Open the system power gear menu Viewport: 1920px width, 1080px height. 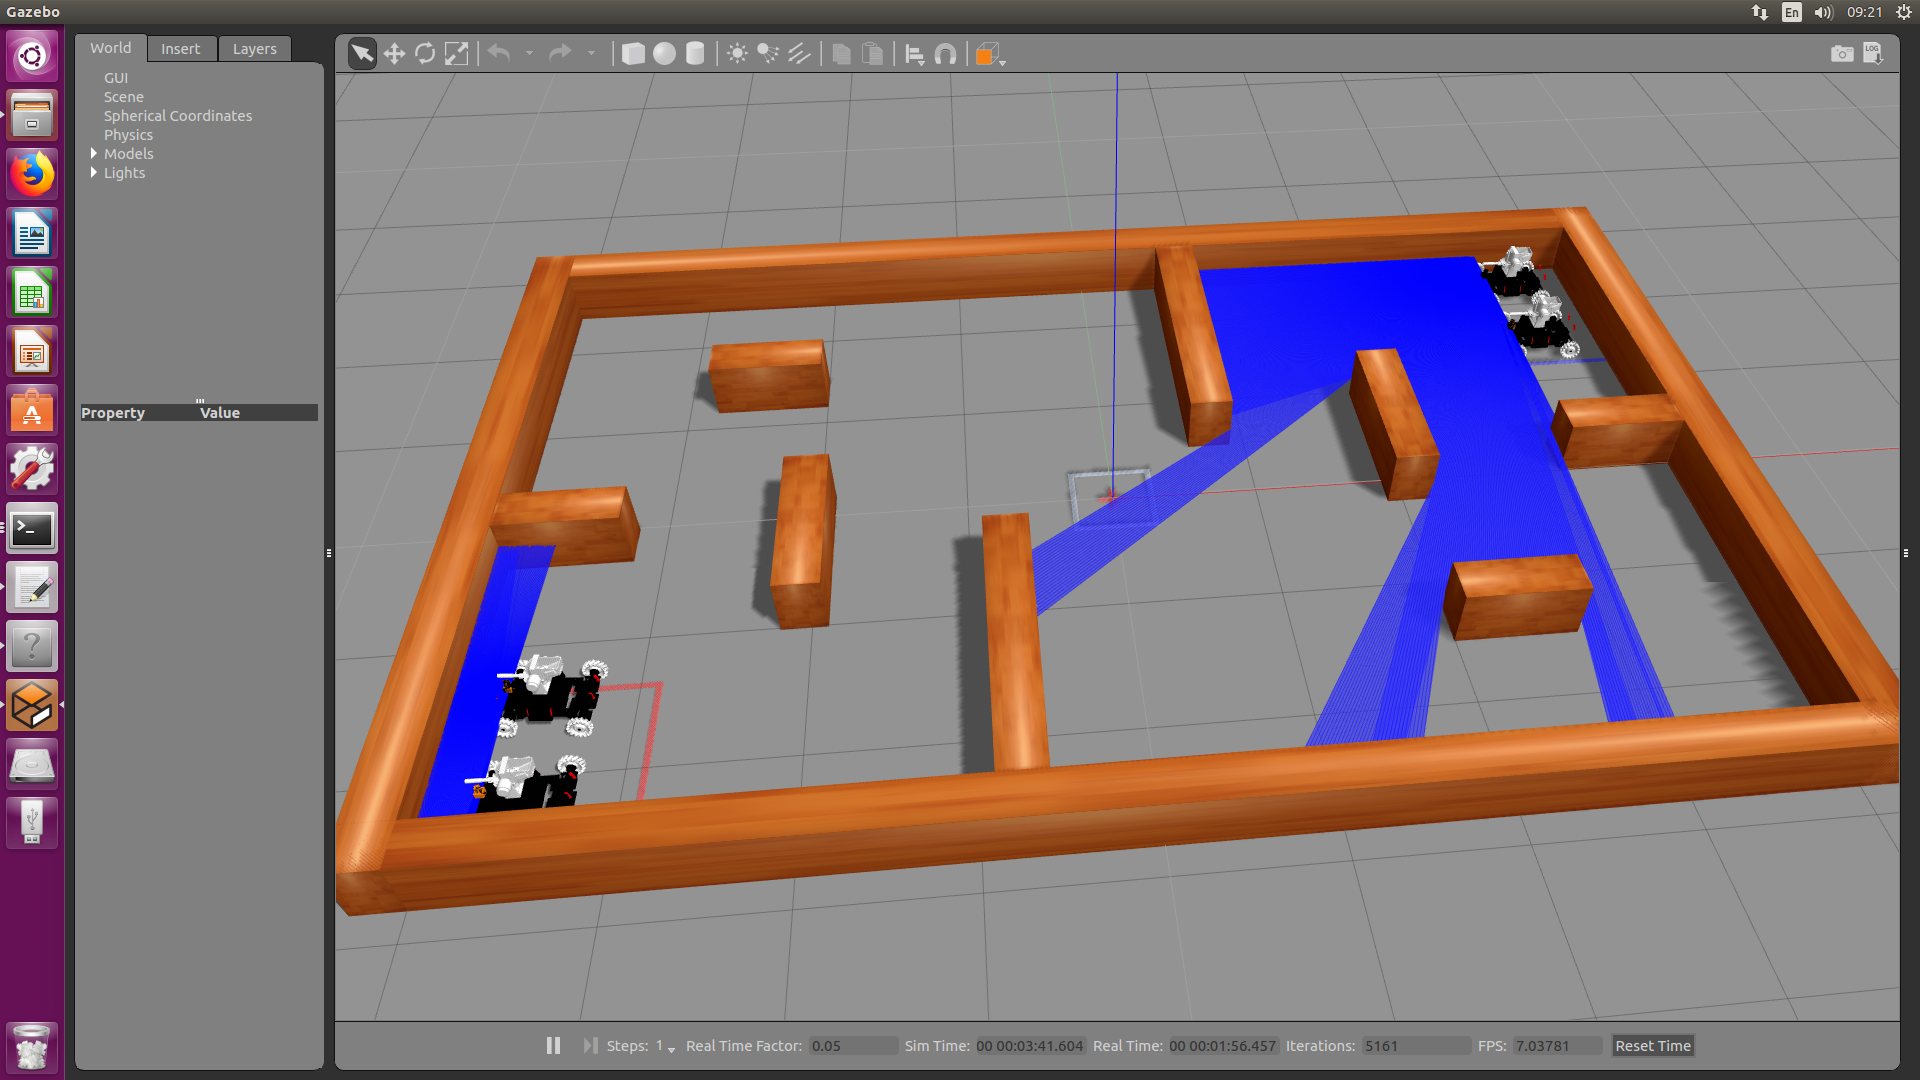click(1904, 12)
